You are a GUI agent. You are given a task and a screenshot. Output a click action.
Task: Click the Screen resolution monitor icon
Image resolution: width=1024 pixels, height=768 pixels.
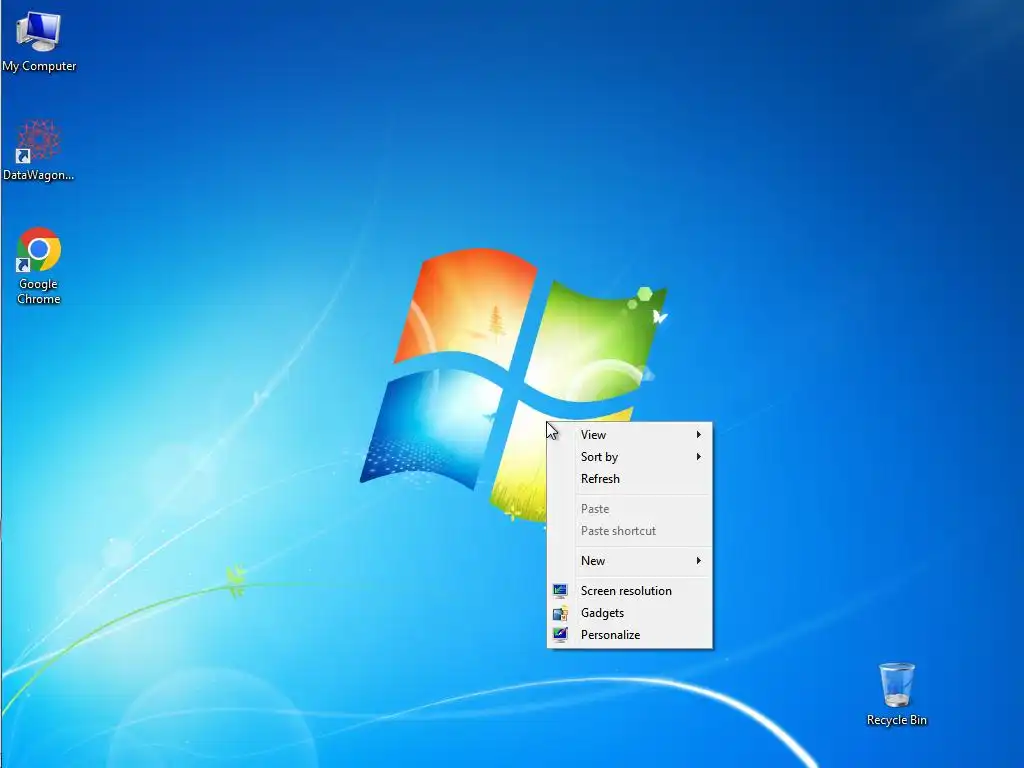560,591
